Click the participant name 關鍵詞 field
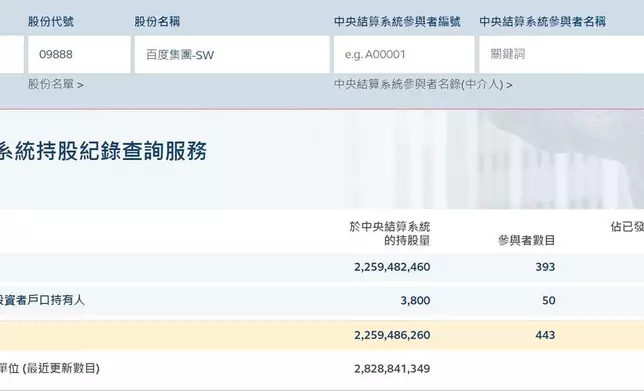 (561, 54)
